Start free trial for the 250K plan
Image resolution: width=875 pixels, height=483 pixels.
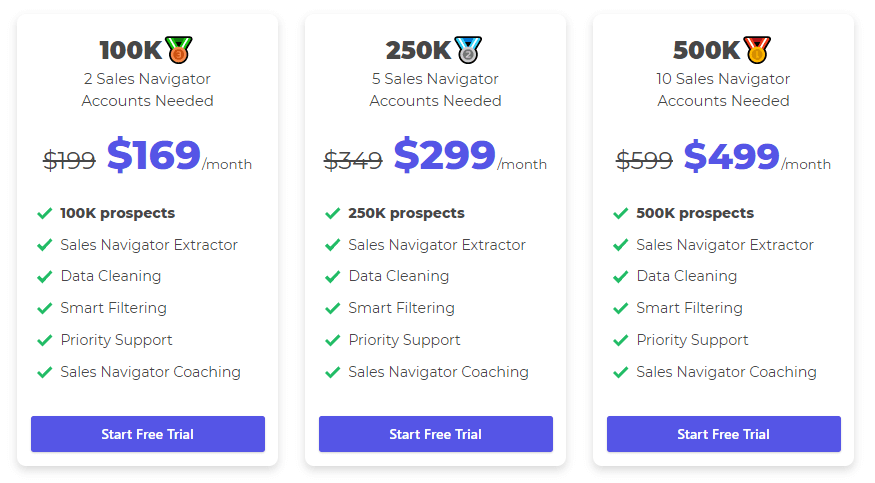(x=436, y=434)
